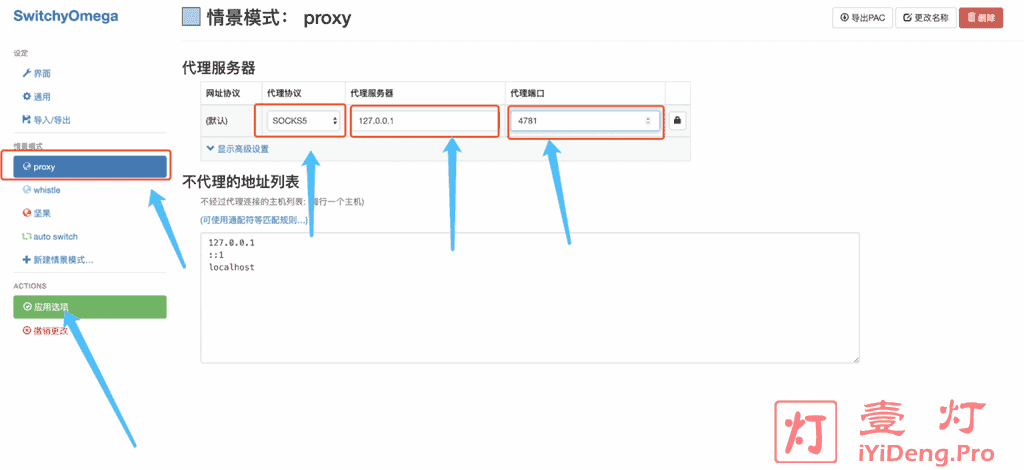Click the 代理端口 column header
The image size is (1024, 470).
pyautogui.click(x=528, y=93)
